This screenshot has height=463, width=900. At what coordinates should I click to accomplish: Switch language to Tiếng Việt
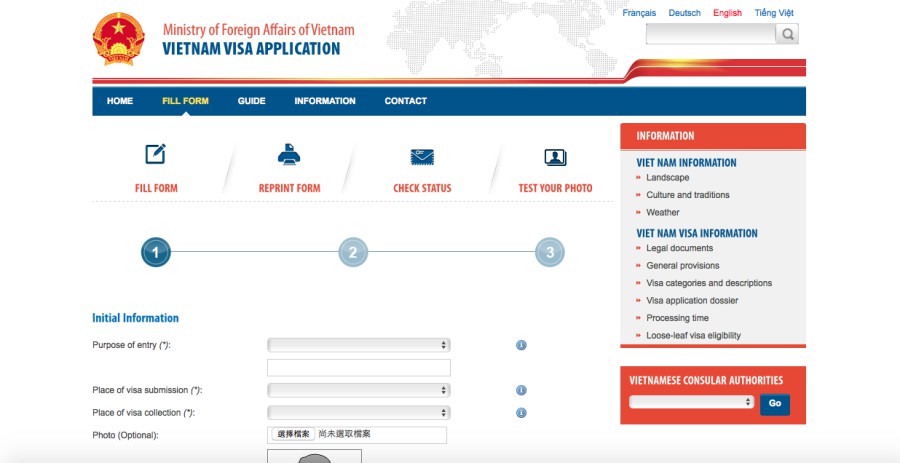(774, 13)
